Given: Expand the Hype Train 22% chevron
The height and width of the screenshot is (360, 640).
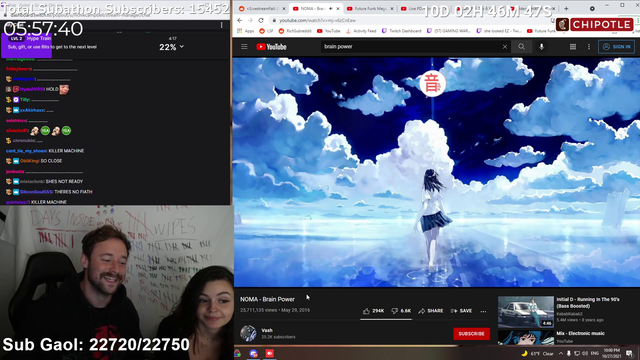Looking at the screenshot, I should click(x=182, y=47).
